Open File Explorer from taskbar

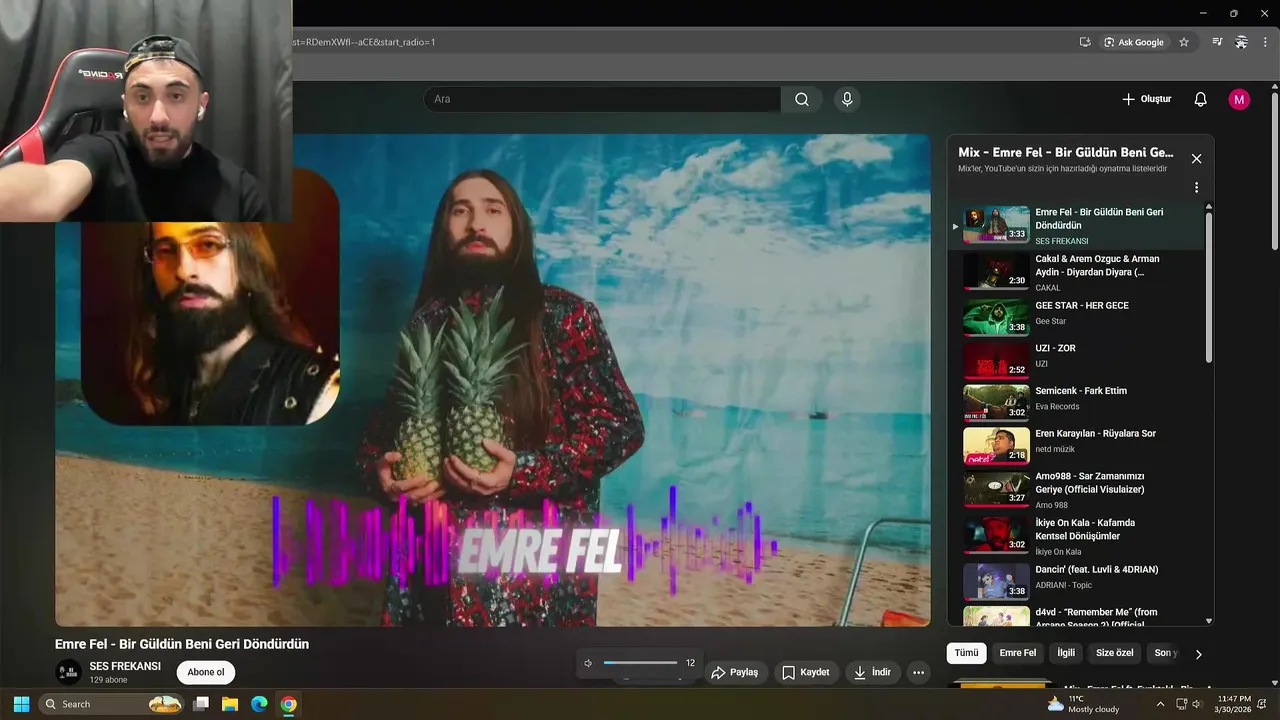(x=230, y=704)
